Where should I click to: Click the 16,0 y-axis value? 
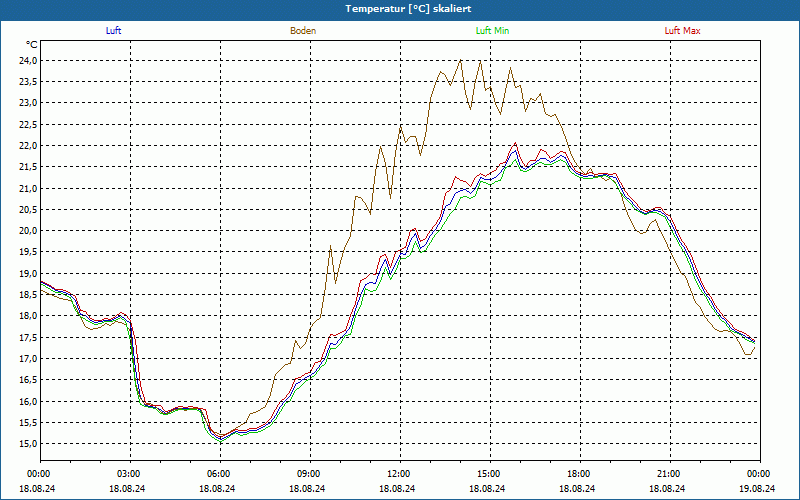tap(28, 401)
